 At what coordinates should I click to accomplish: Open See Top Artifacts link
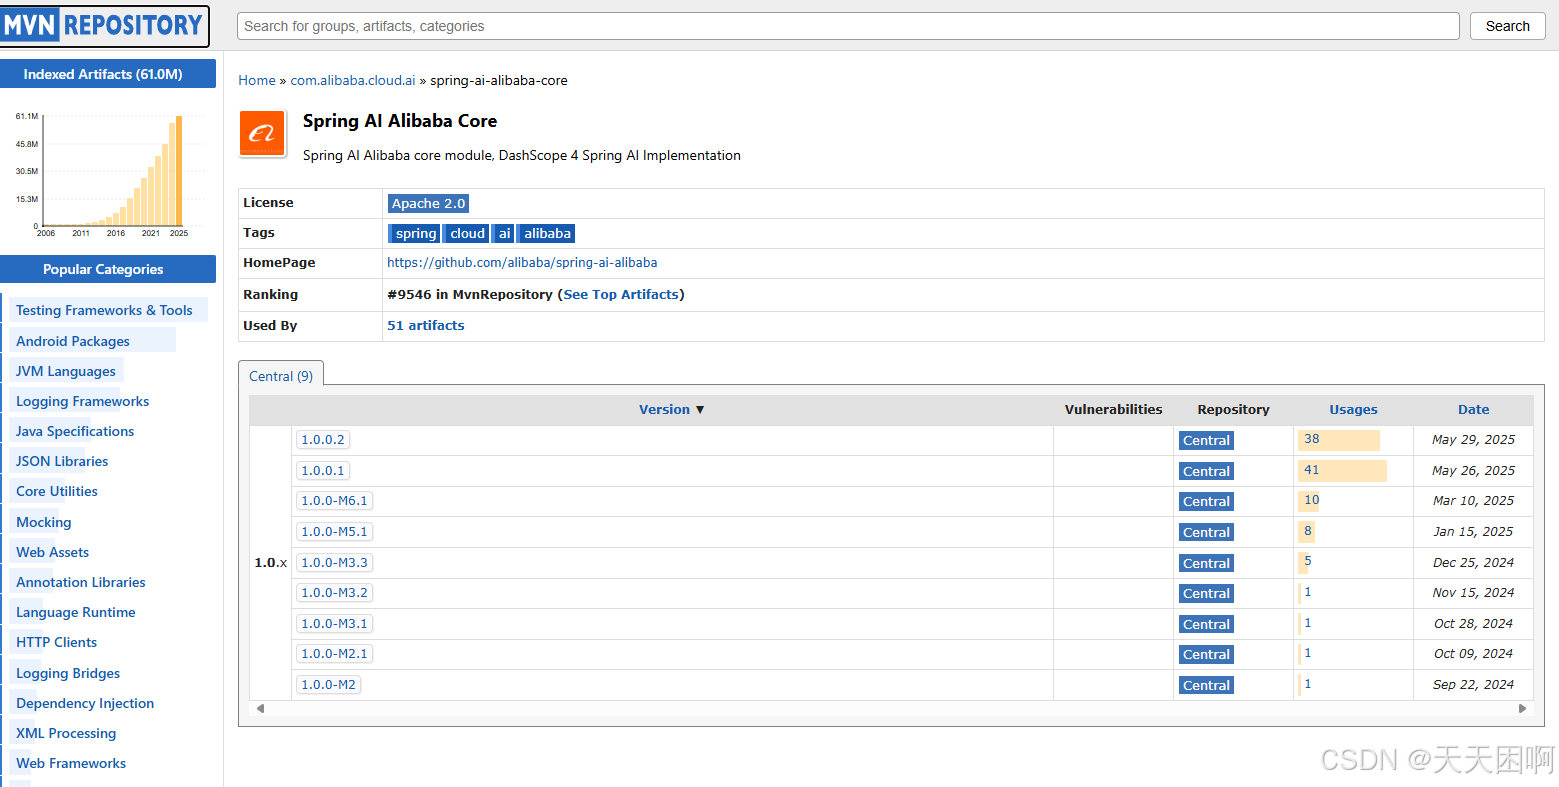pos(621,295)
